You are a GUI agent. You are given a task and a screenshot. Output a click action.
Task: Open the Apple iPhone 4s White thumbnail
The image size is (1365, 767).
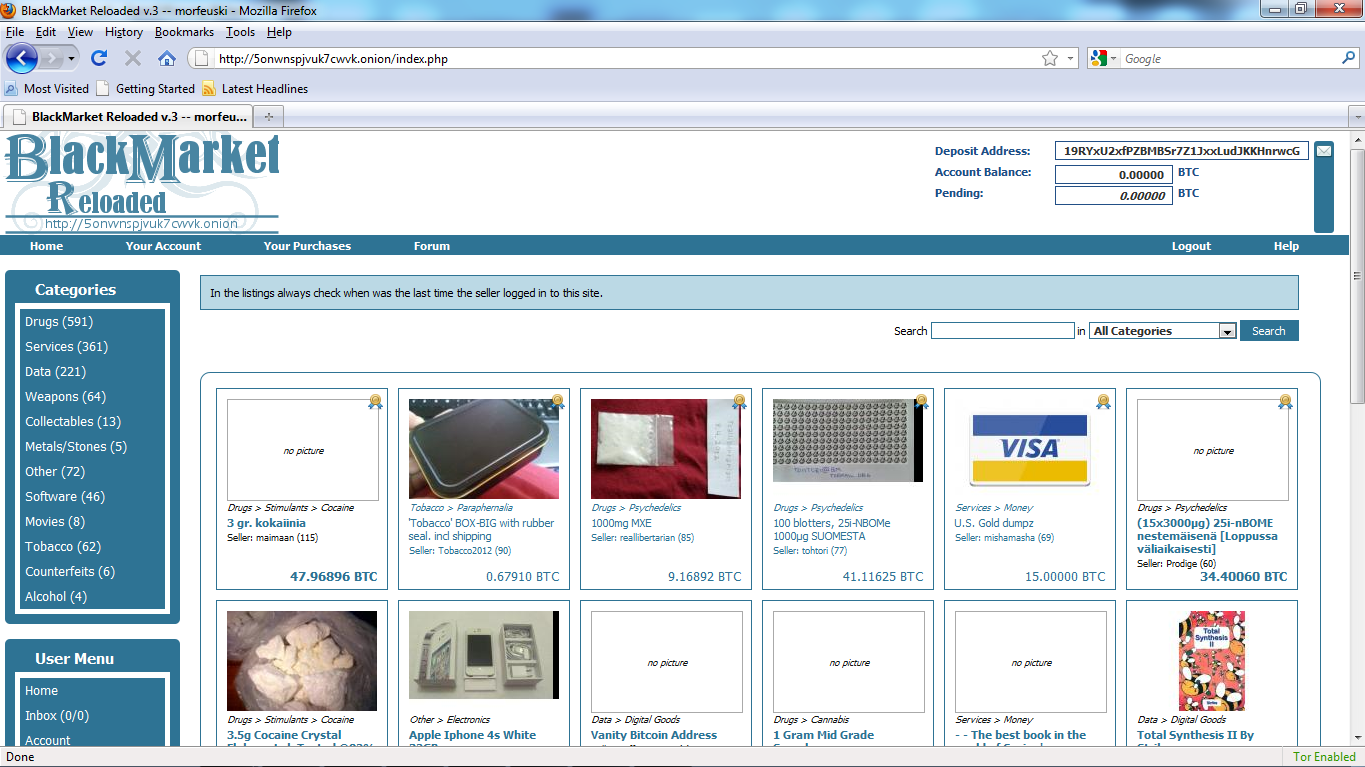point(484,655)
